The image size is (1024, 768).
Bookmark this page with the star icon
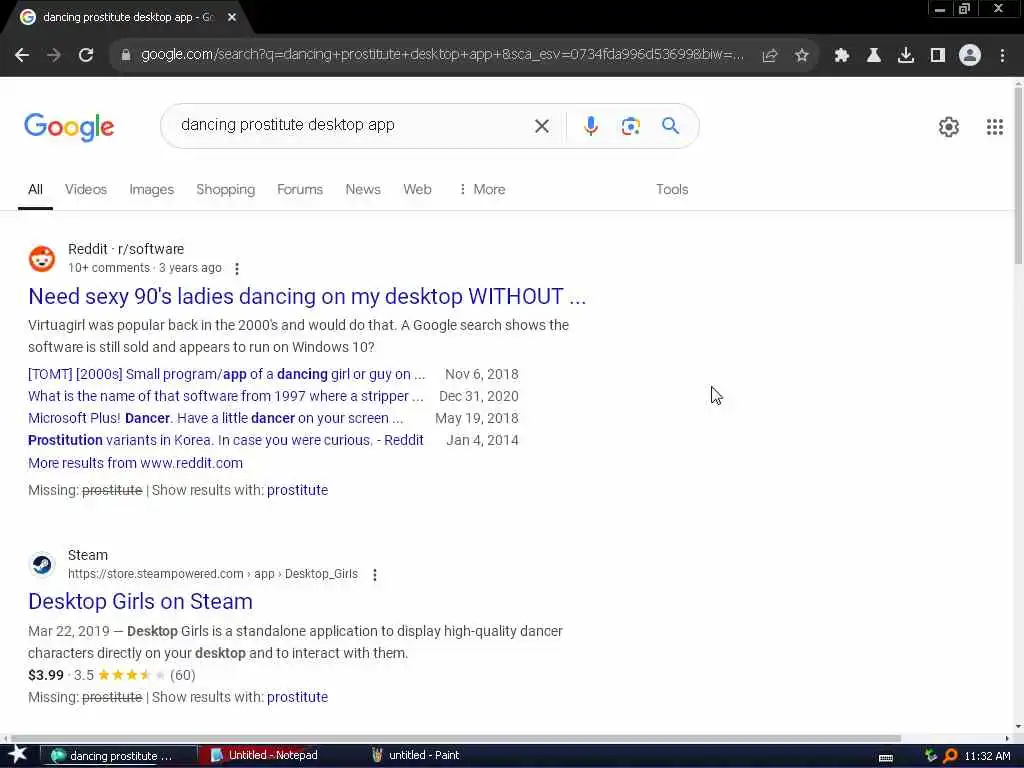point(802,56)
